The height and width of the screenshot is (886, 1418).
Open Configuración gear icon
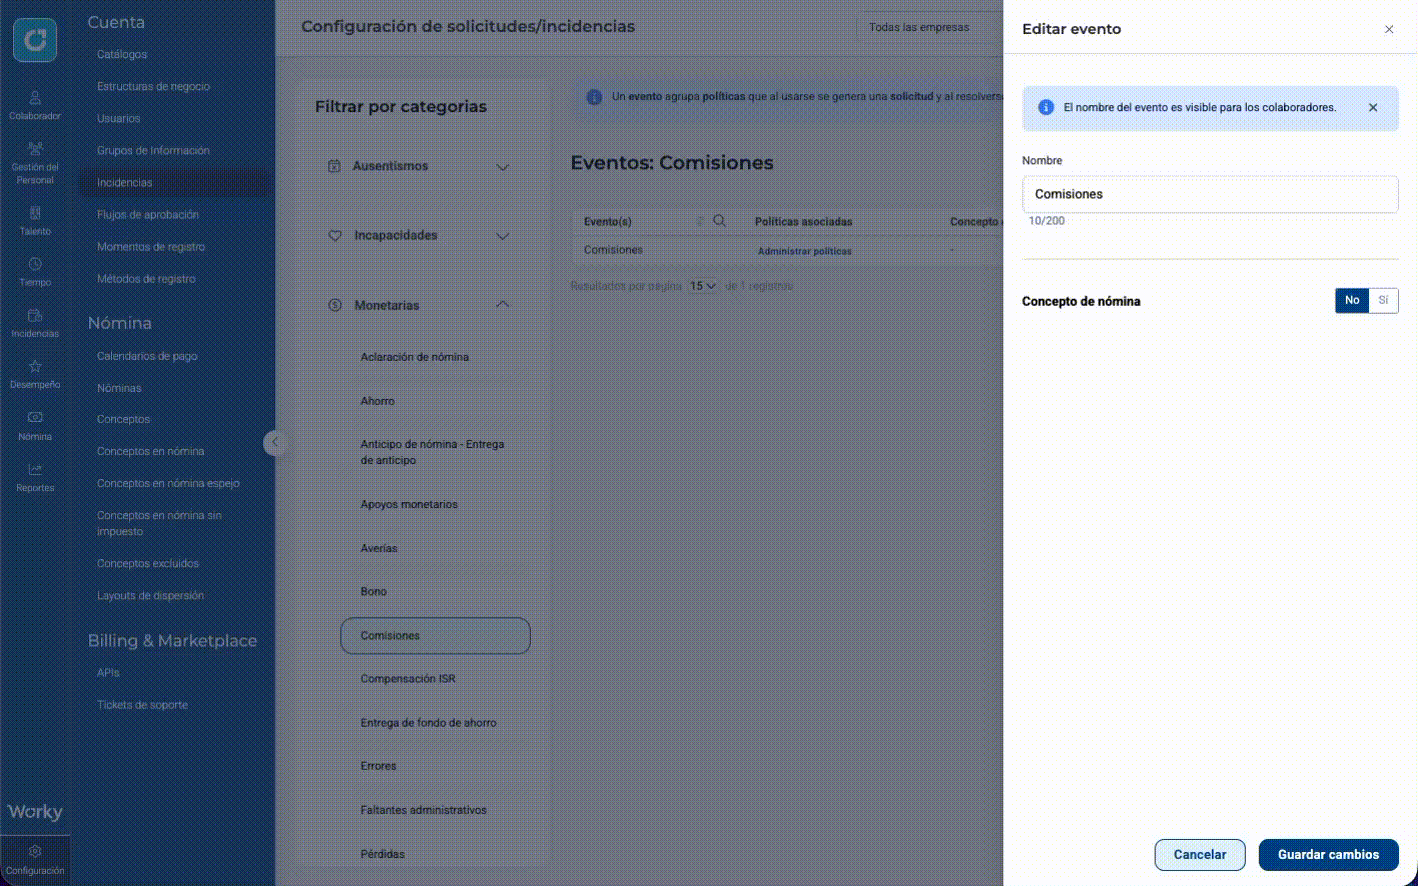coord(35,860)
